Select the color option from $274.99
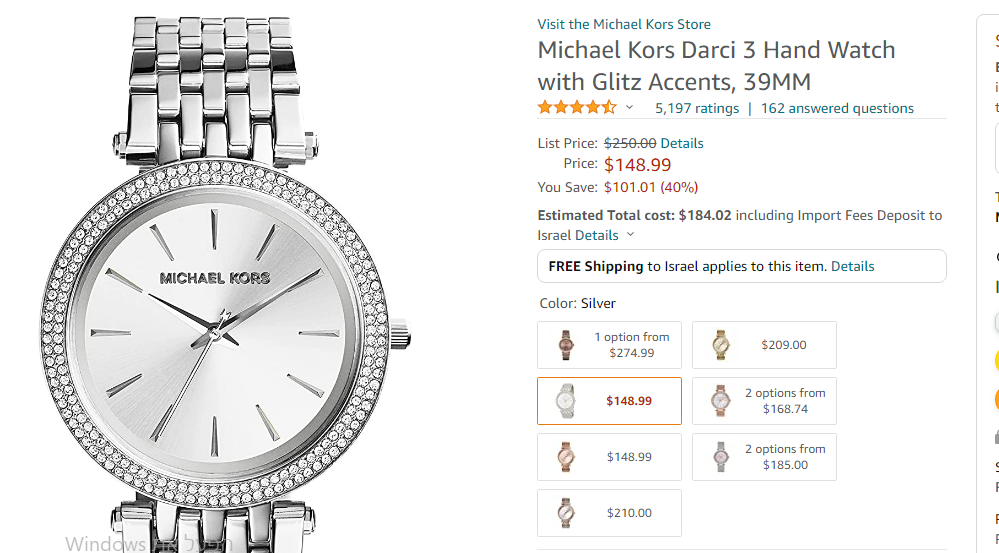Viewport: 999px width, 553px height. (609, 345)
